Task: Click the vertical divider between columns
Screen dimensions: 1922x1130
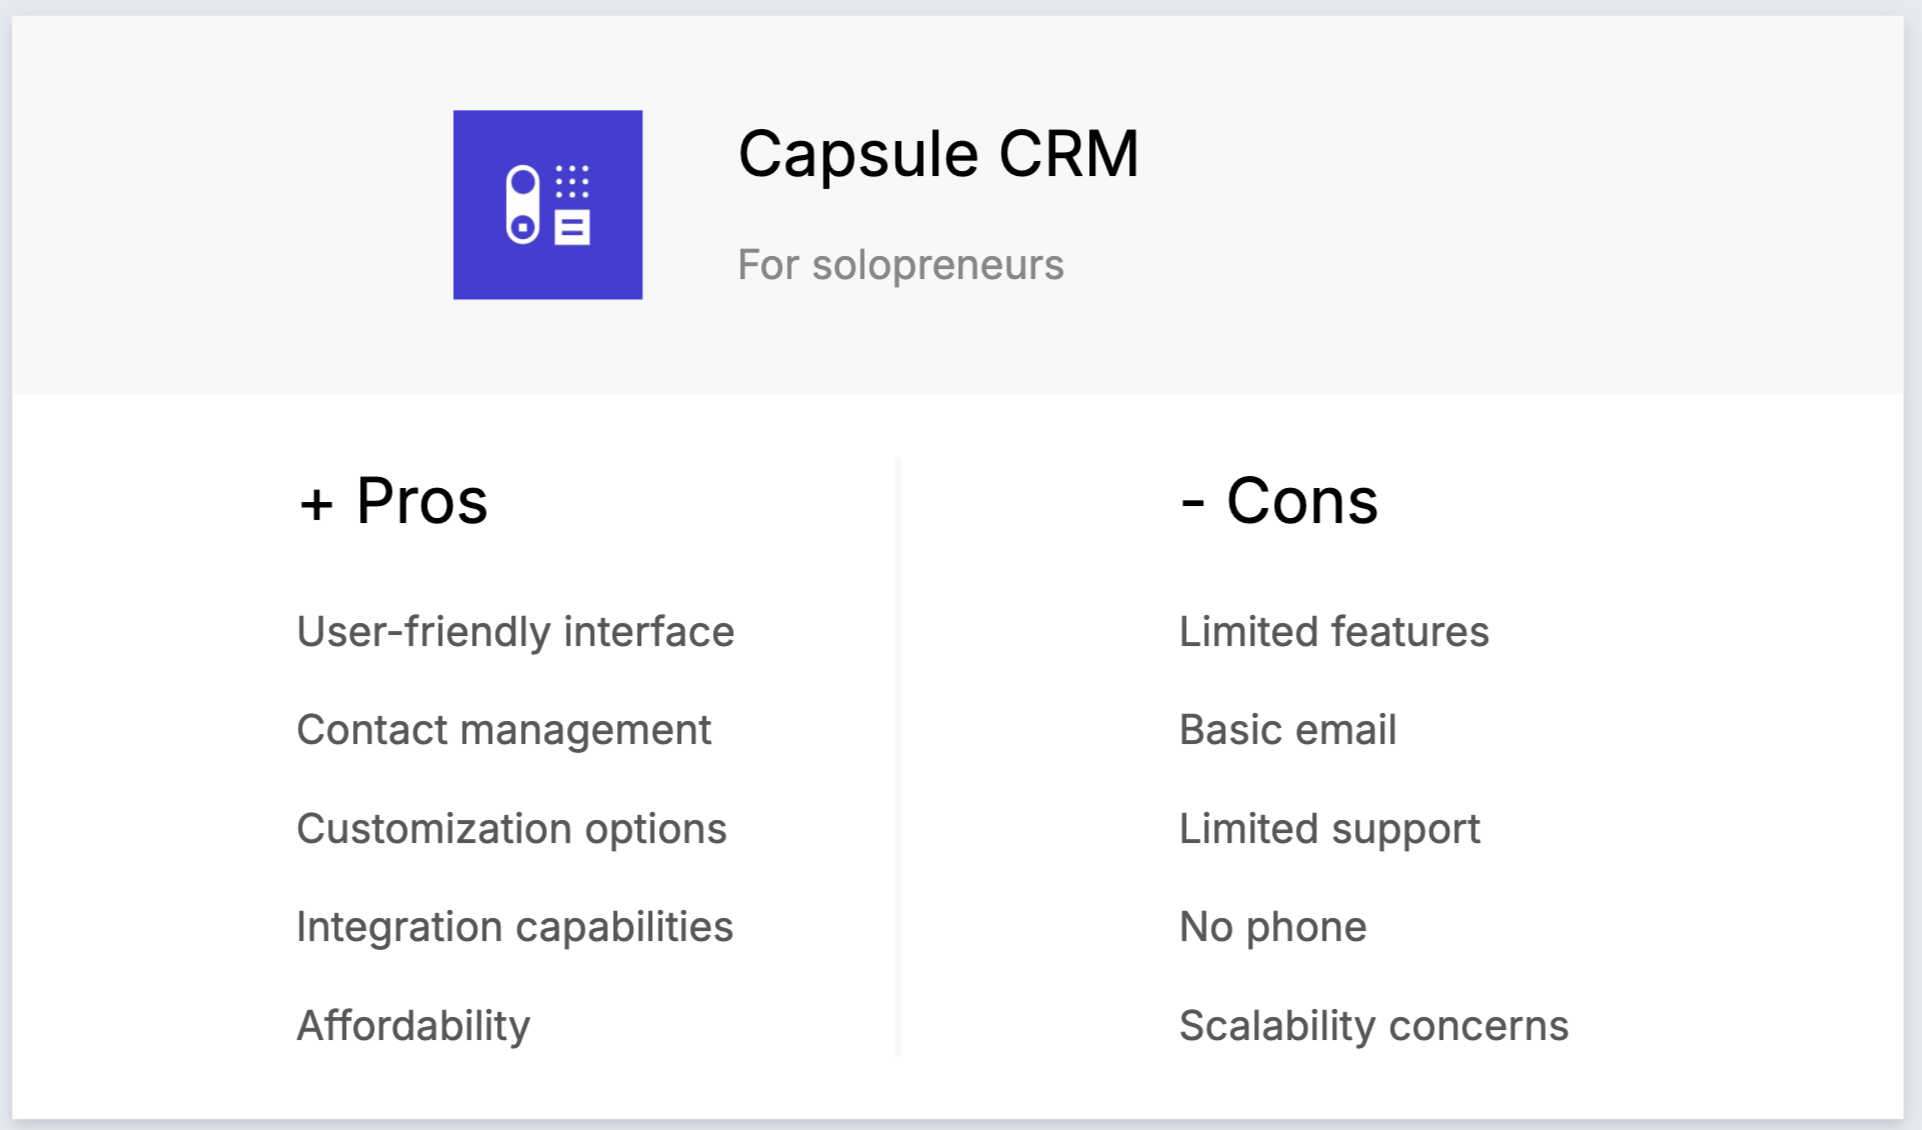Action: pos(898,756)
